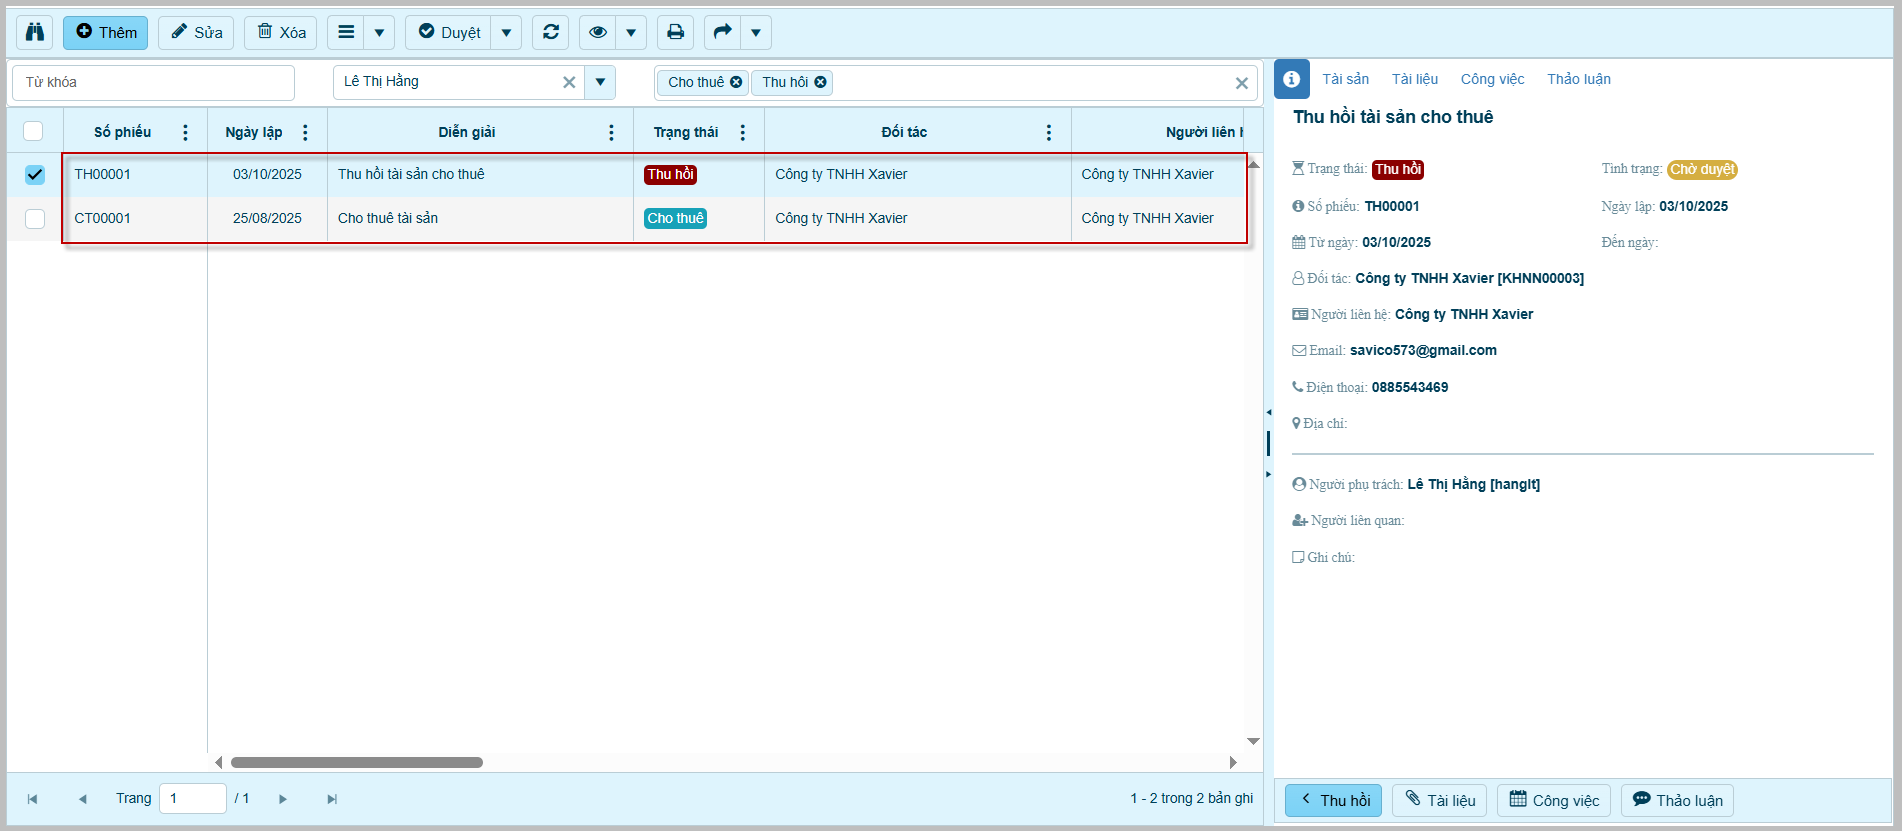Click the refresh icon in toolbar

pos(550,32)
